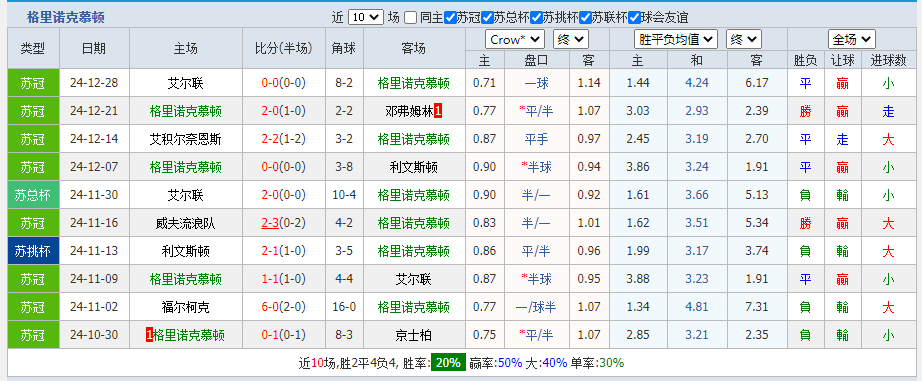
Task: Click the 走 goals result on 24-12-21
Action: pos(888,111)
